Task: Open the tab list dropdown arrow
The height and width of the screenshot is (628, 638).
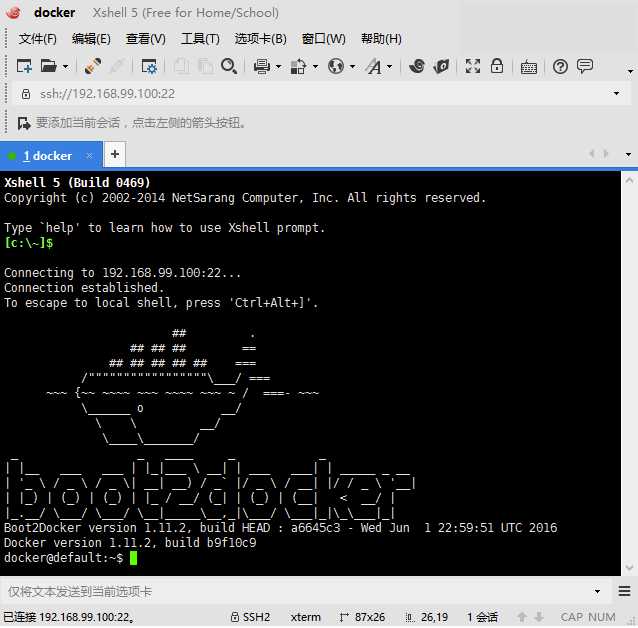Action: coord(628,155)
